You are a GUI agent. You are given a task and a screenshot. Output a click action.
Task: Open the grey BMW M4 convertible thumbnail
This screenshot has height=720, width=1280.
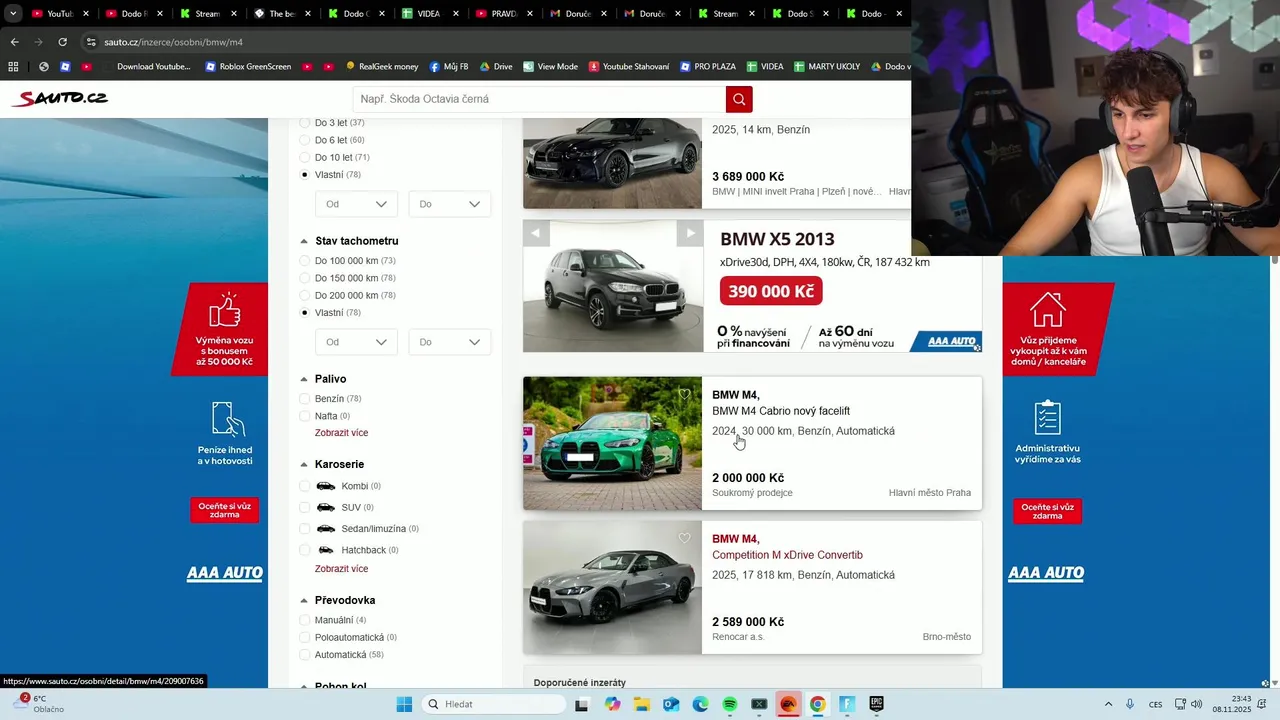click(612, 587)
